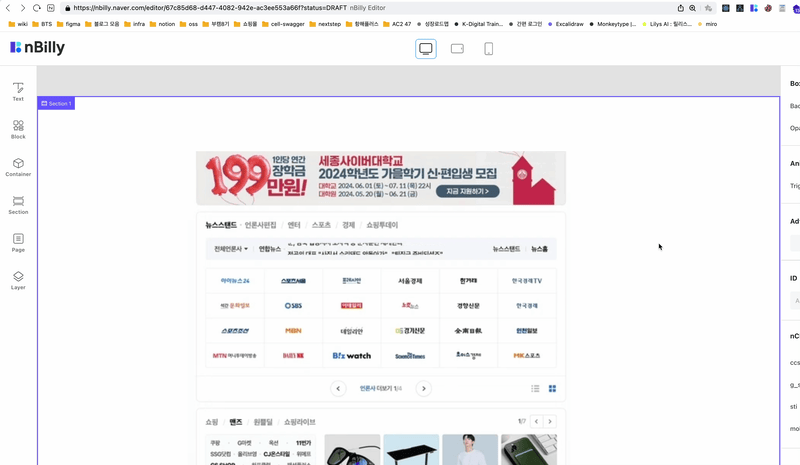This screenshot has height=465, width=800.
Task: Click the 지금 지원하기 banner button
Action: pyautogui.click(x=467, y=191)
